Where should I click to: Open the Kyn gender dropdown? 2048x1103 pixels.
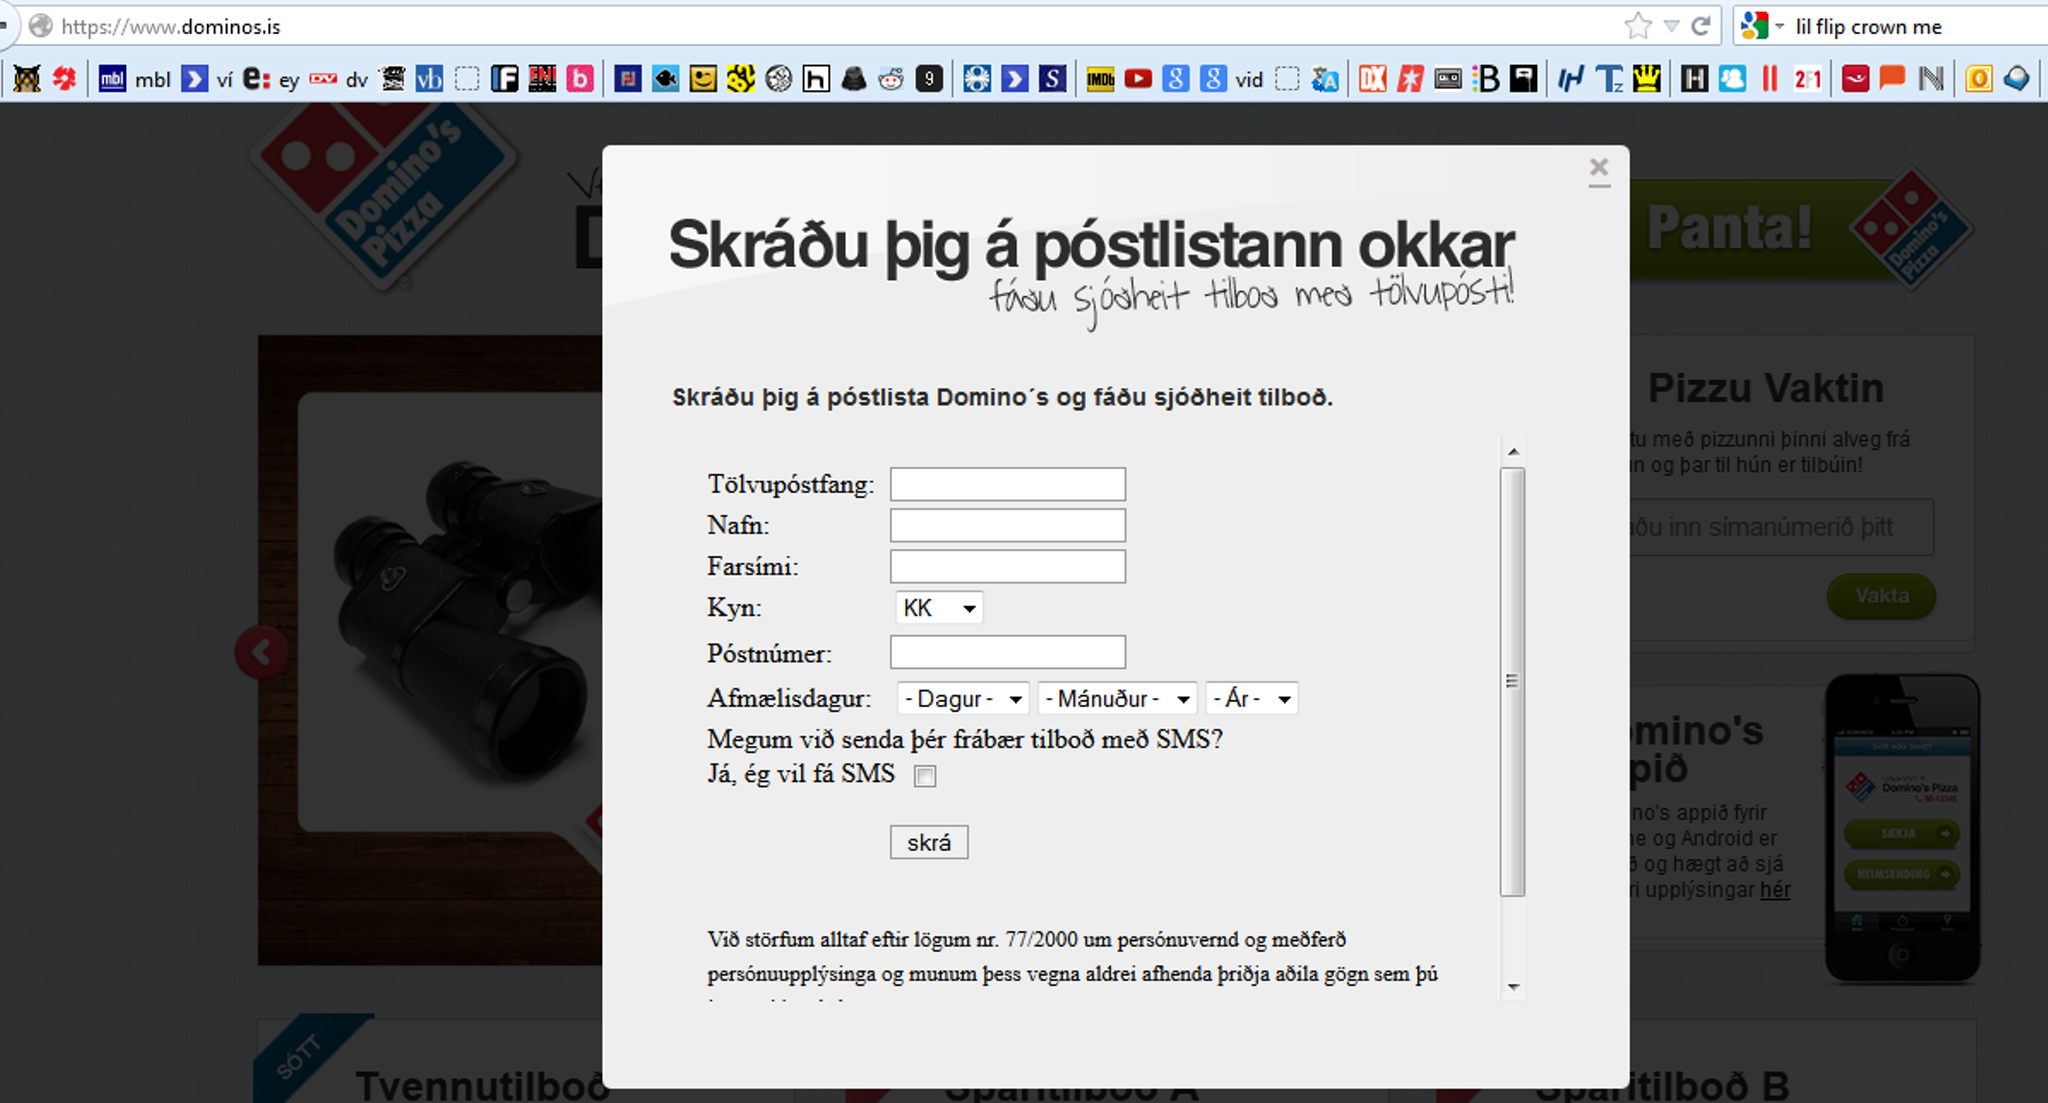click(x=939, y=608)
